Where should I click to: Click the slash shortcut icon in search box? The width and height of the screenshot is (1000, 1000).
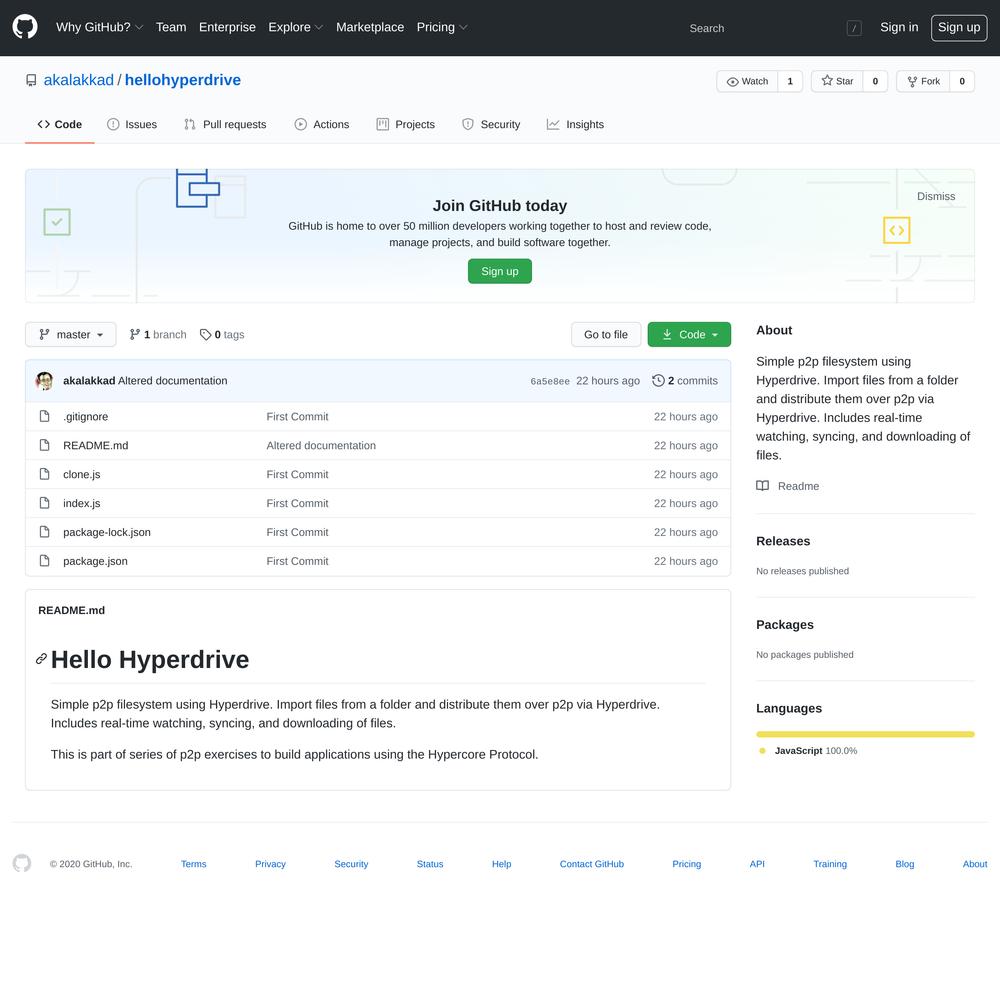pos(854,28)
